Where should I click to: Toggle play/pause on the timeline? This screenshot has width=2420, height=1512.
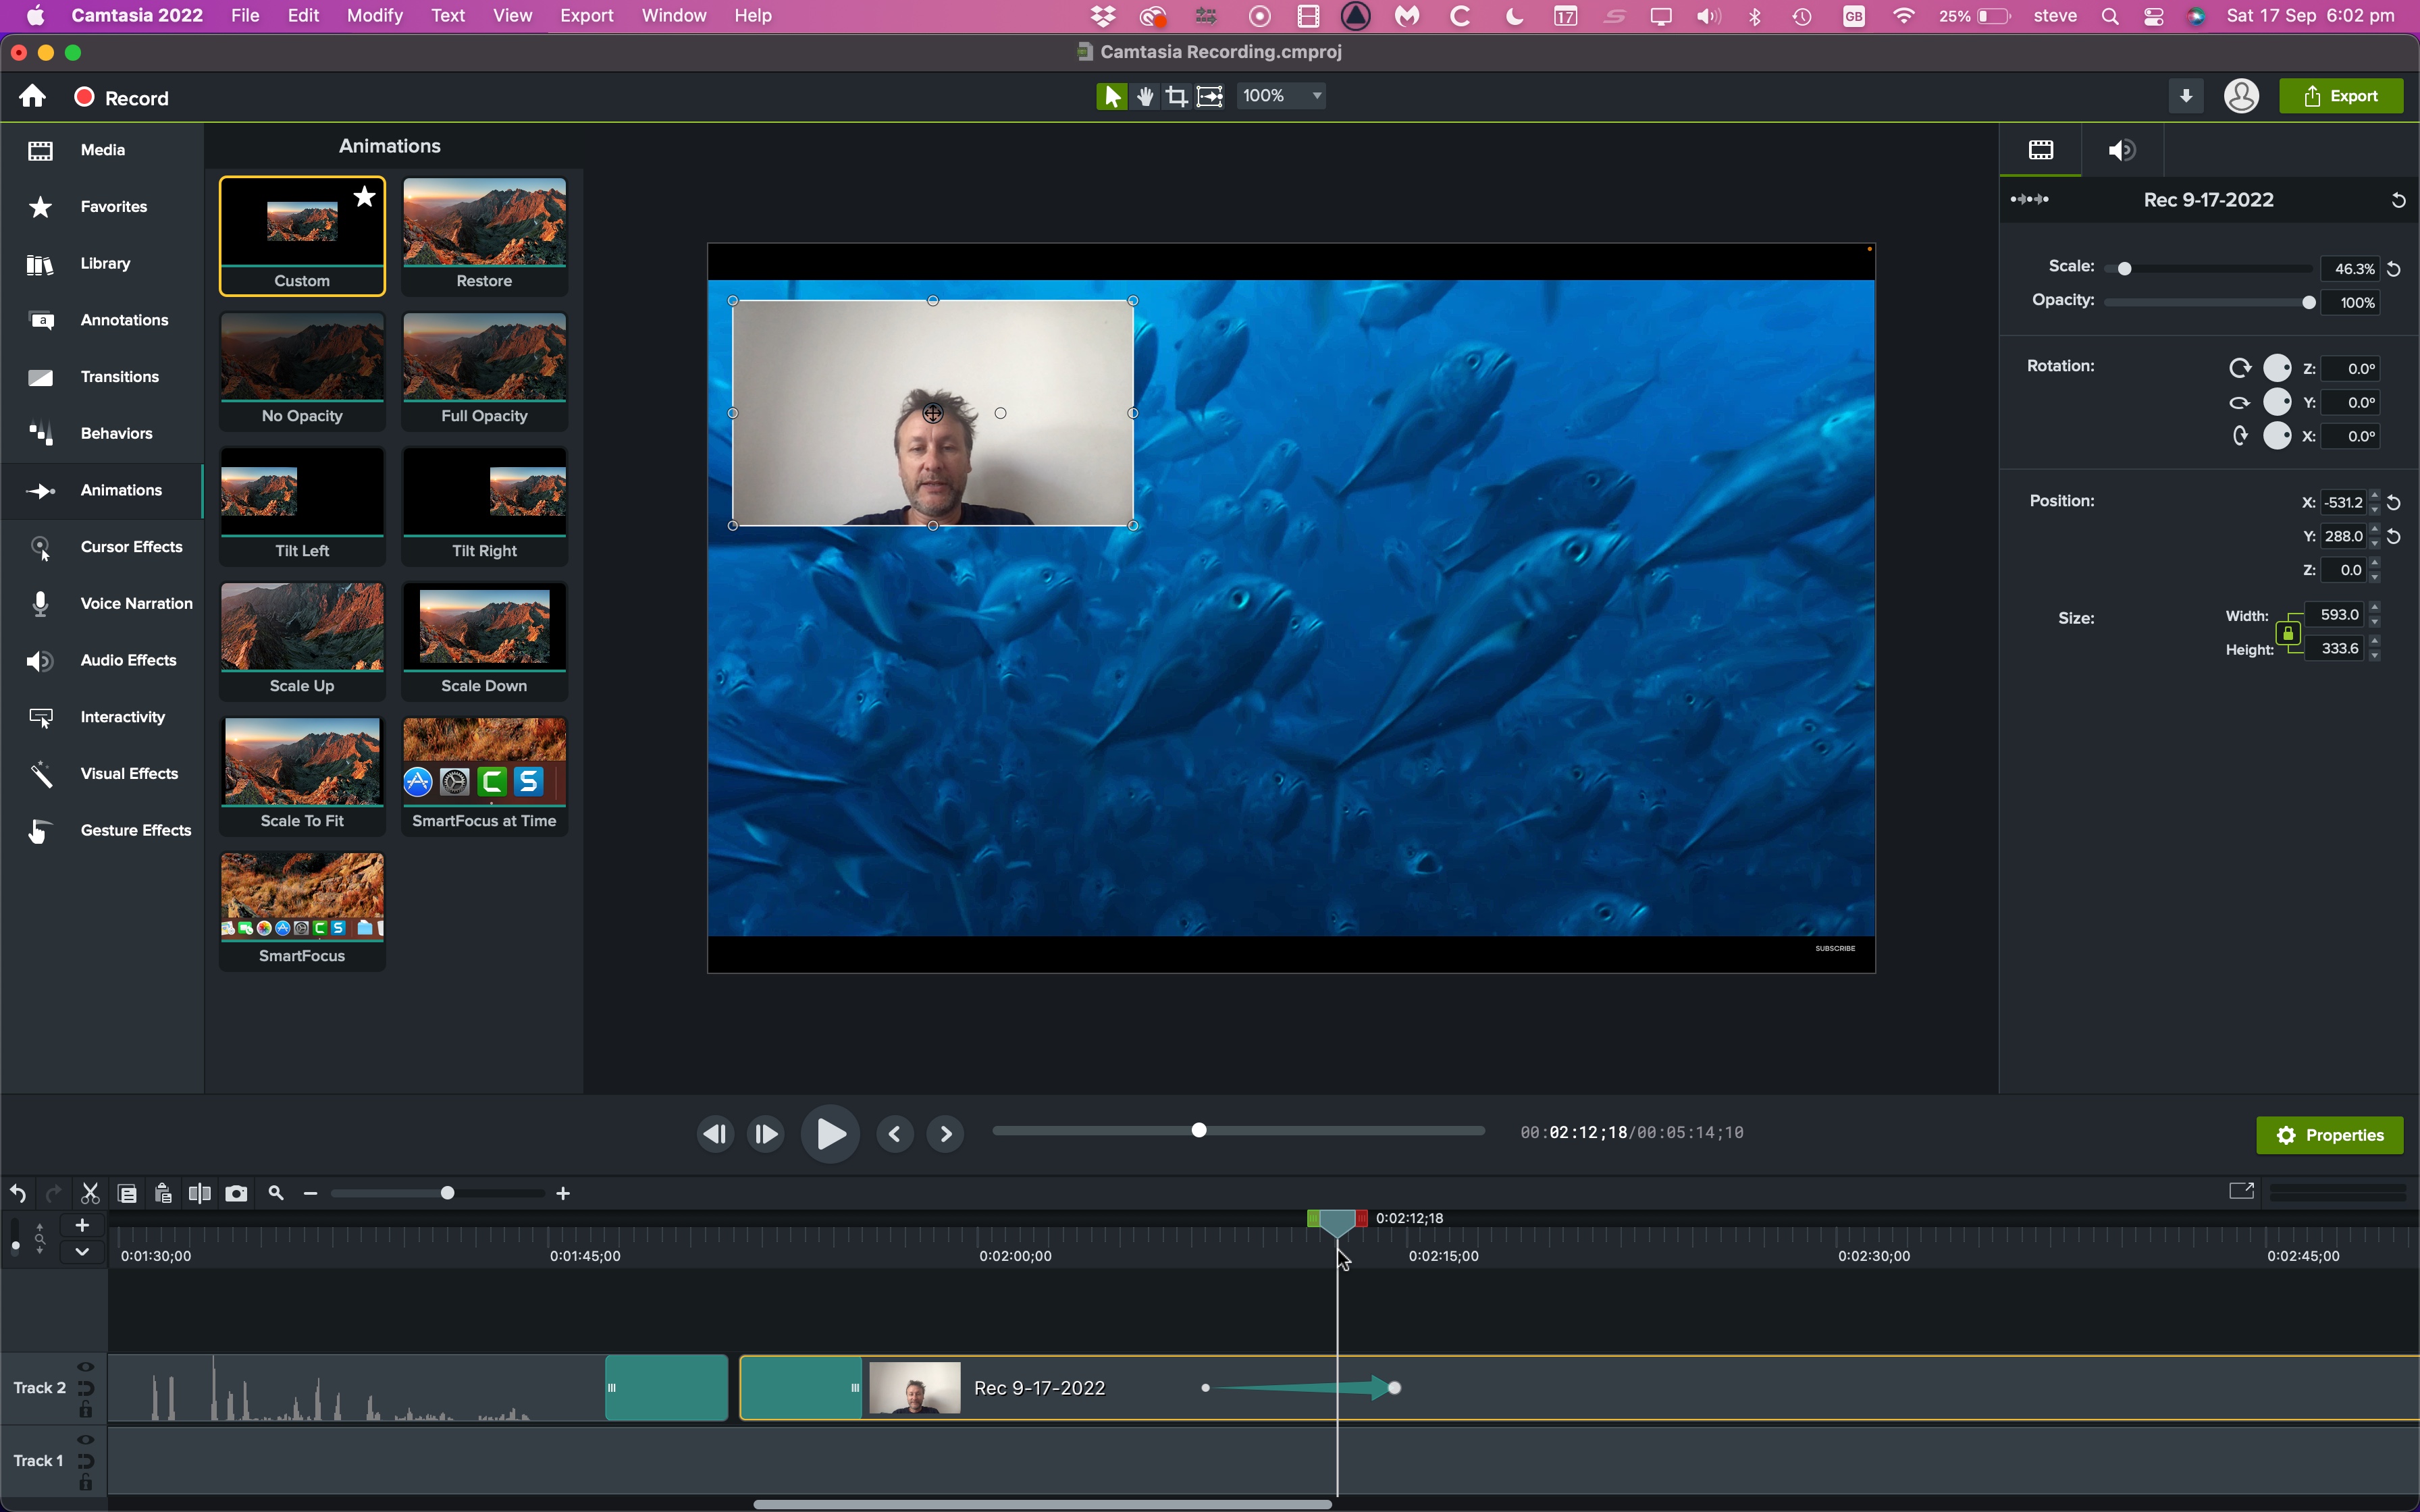833,1134
